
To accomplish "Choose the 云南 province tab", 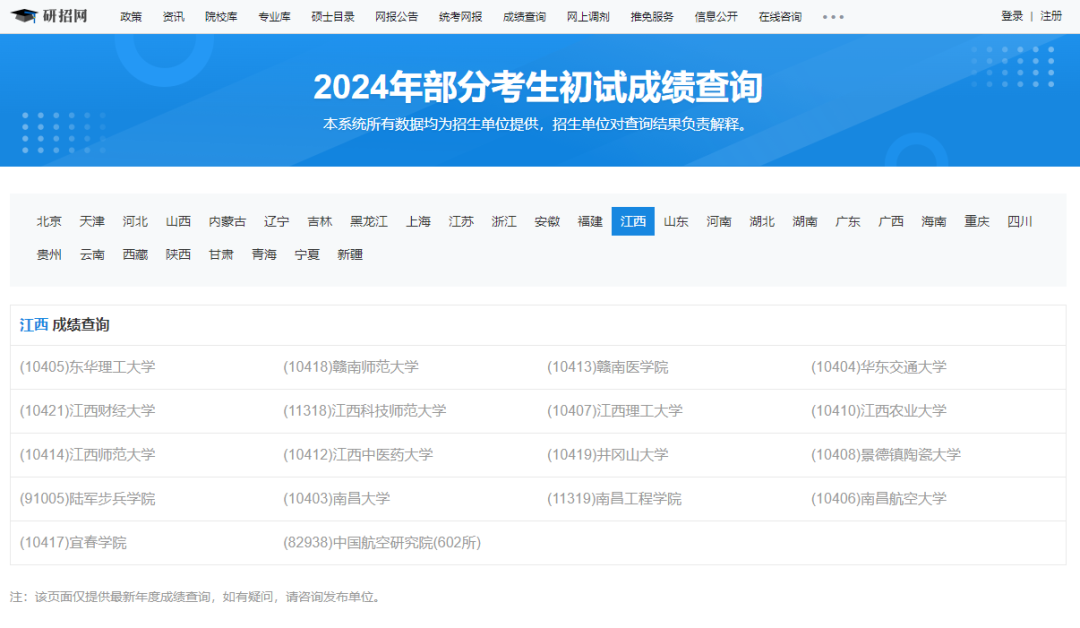I will (x=92, y=254).
